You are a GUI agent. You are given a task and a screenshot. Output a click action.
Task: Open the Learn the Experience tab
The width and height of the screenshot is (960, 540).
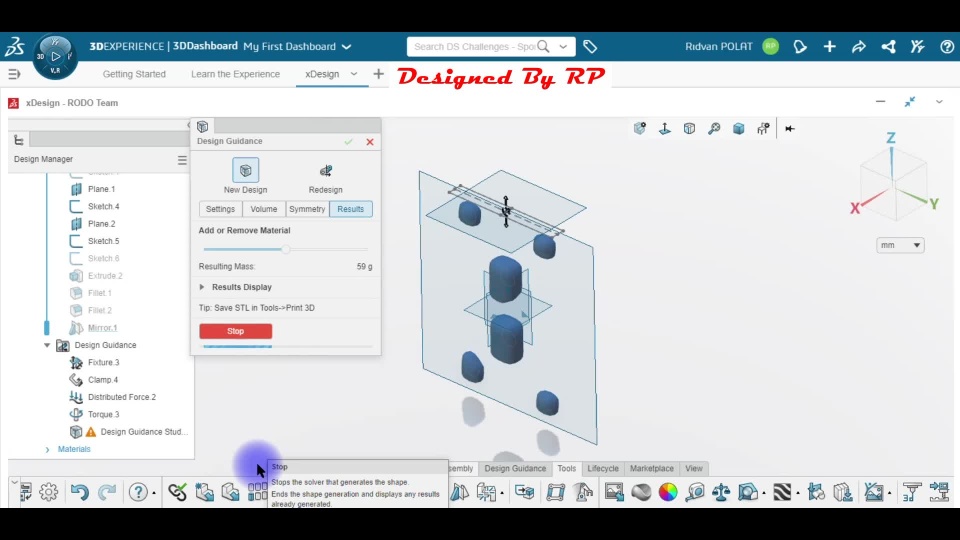pos(236,74)
